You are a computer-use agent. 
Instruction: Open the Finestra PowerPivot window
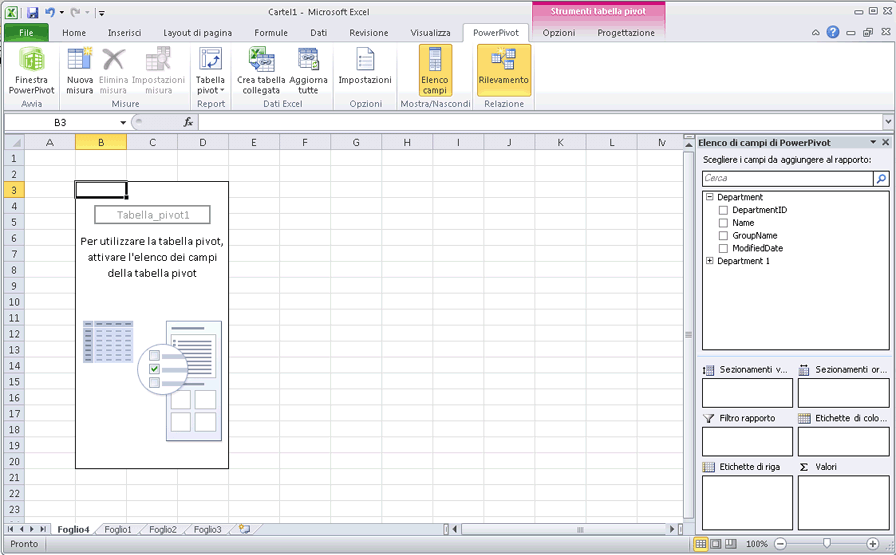(x=31, y=70)
